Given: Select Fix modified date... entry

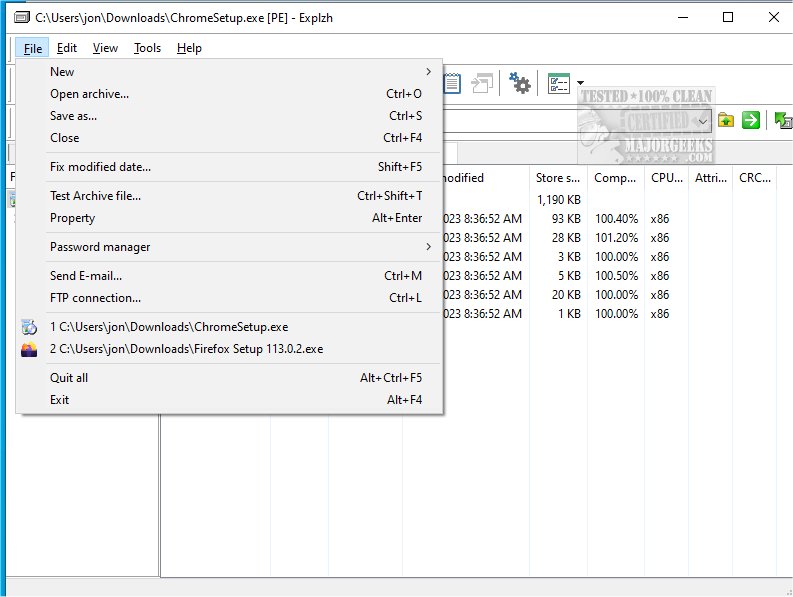Looking at the screenshot, I should point(230,167).
